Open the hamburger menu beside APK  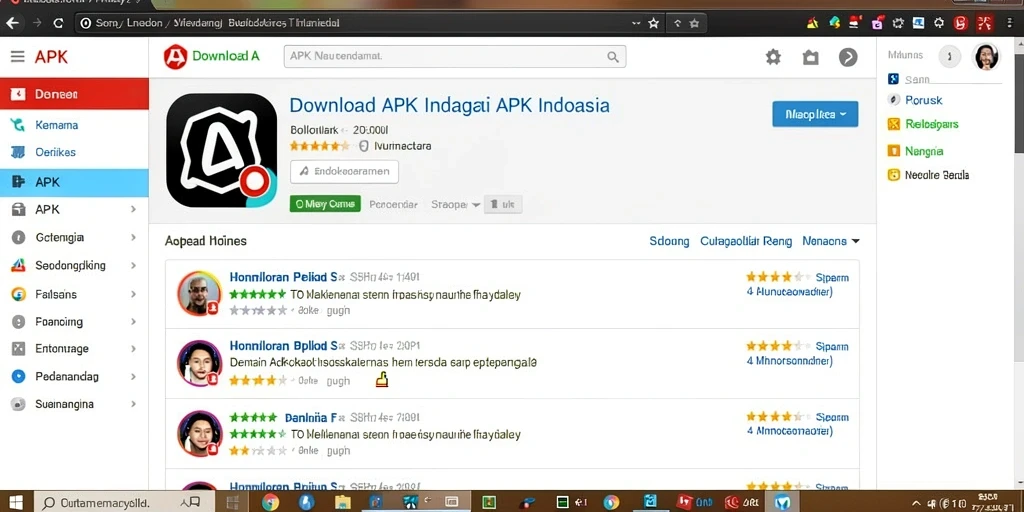17,57
